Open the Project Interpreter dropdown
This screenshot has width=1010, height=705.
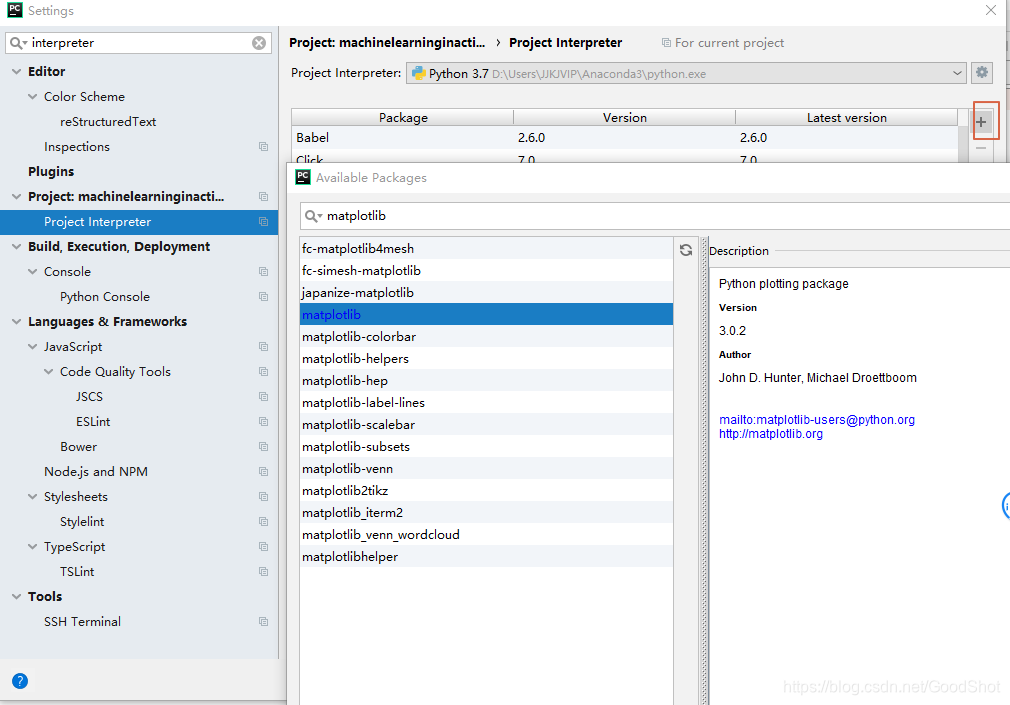[686, 73]
